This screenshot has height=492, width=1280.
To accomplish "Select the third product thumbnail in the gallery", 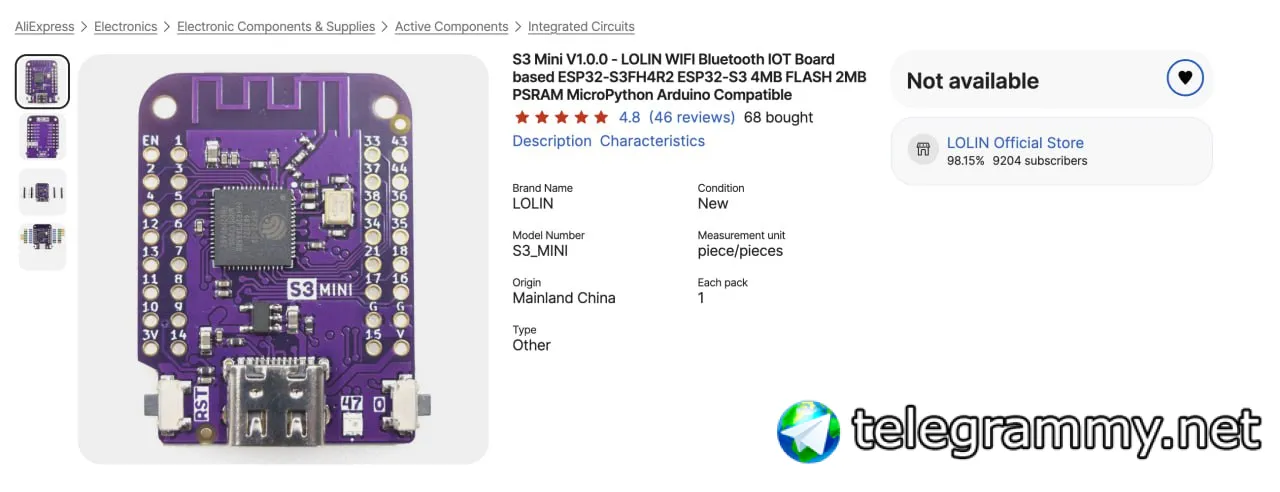I will [42, 190].
